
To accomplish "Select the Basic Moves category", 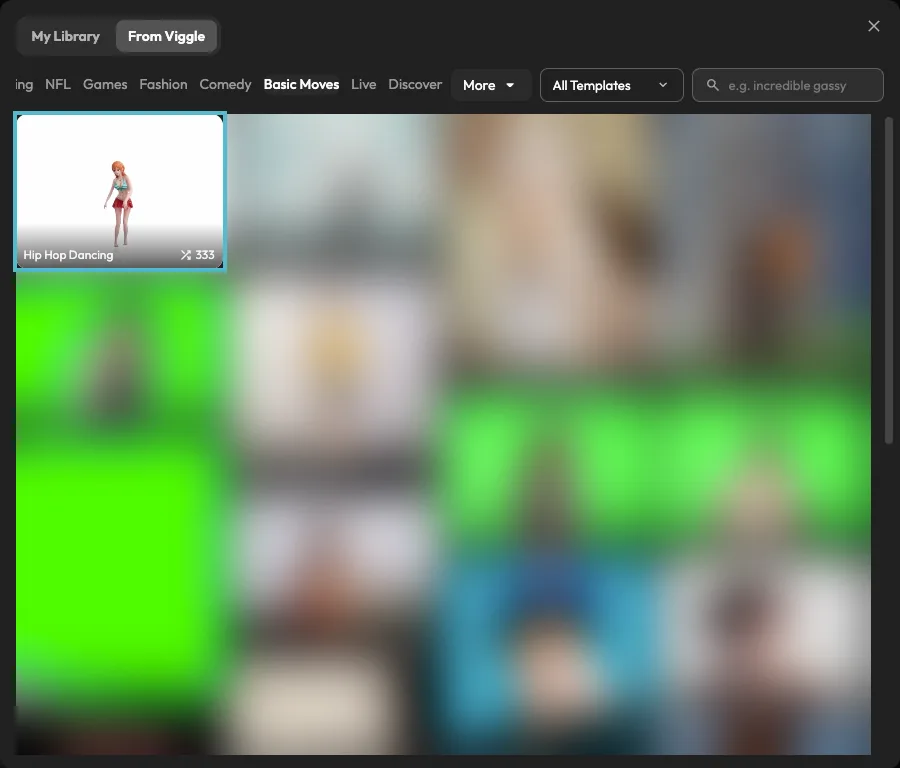I will [301, 84].
